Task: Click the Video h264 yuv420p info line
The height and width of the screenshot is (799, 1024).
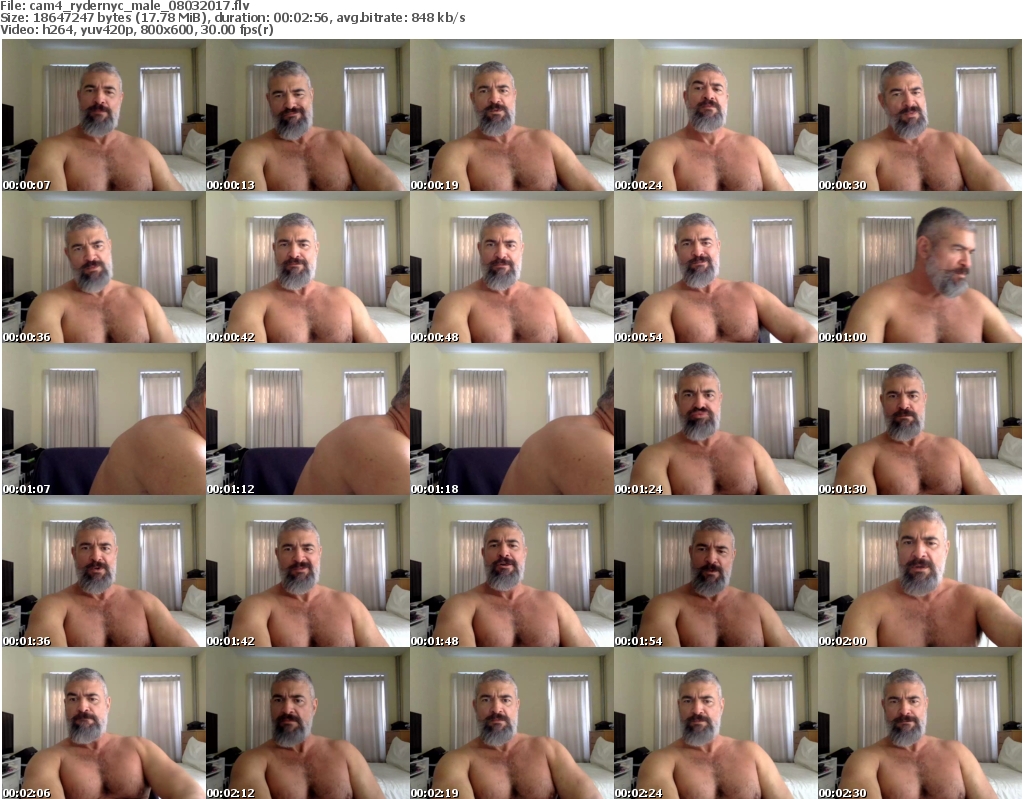Action: click(x=136, y=30)
